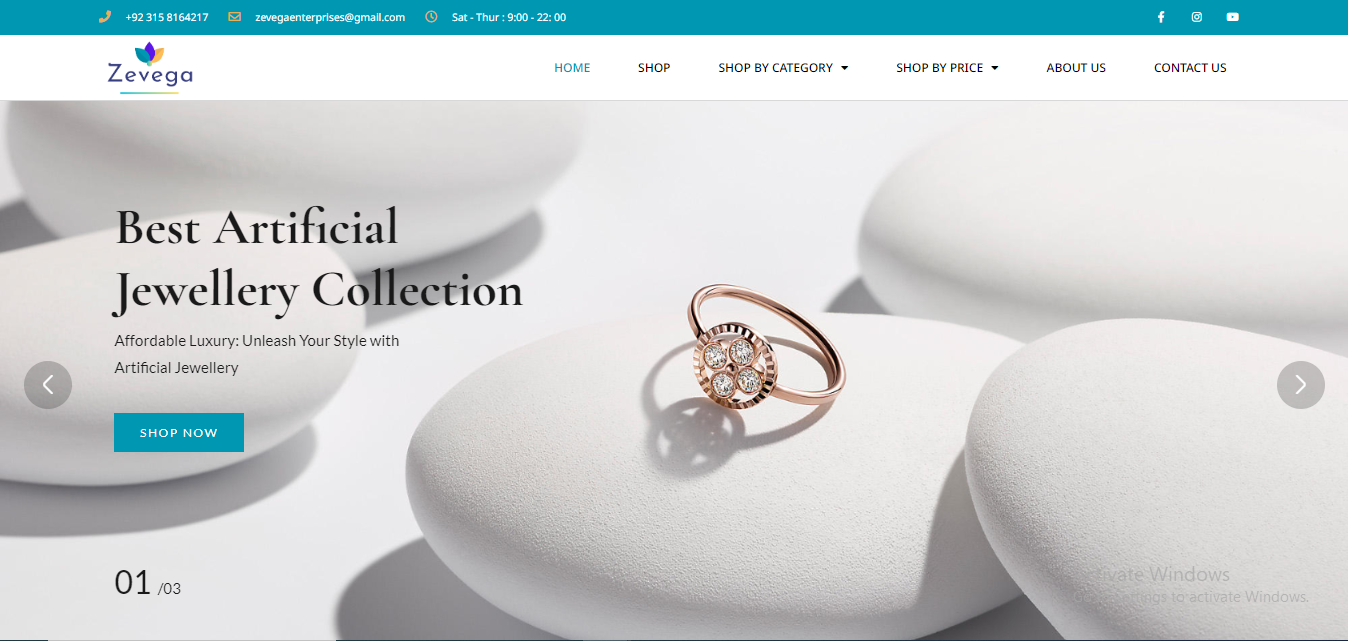This screenshot has width=1348, height=641.
Task: Click the envelope email icon
Action: [x=234, y=17]
